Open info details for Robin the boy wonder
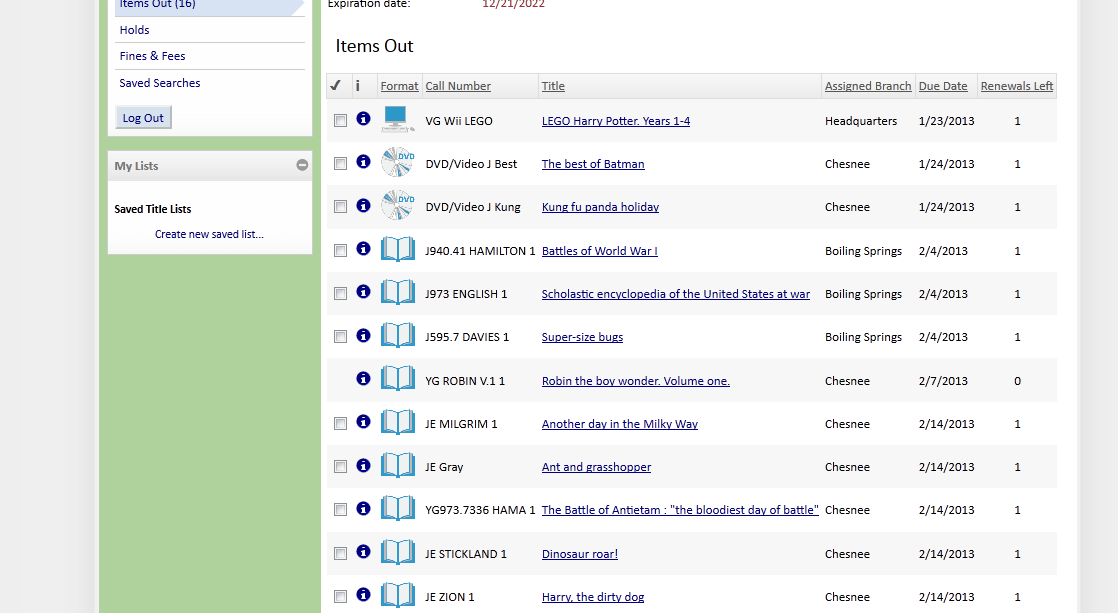Viewport: 1118px width, 613px height. (363, 379)
